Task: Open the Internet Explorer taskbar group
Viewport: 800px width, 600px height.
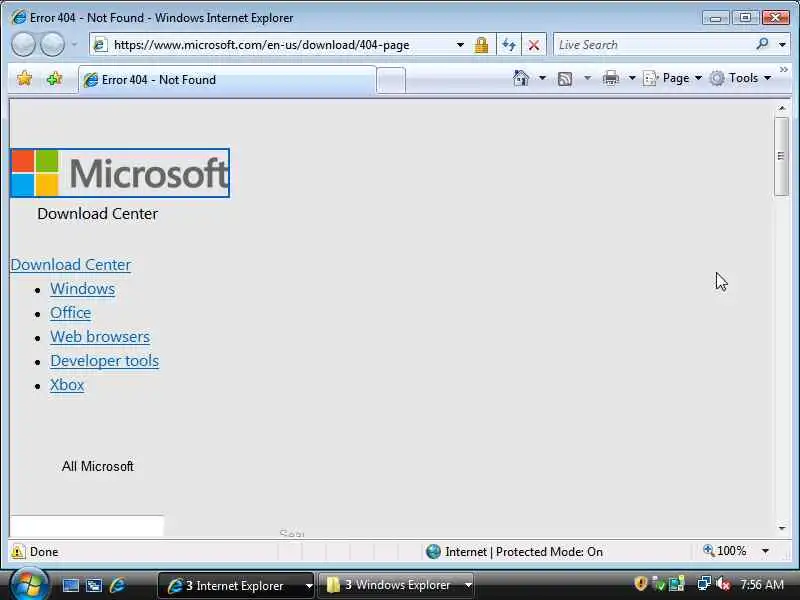Action: click(236, 585)
